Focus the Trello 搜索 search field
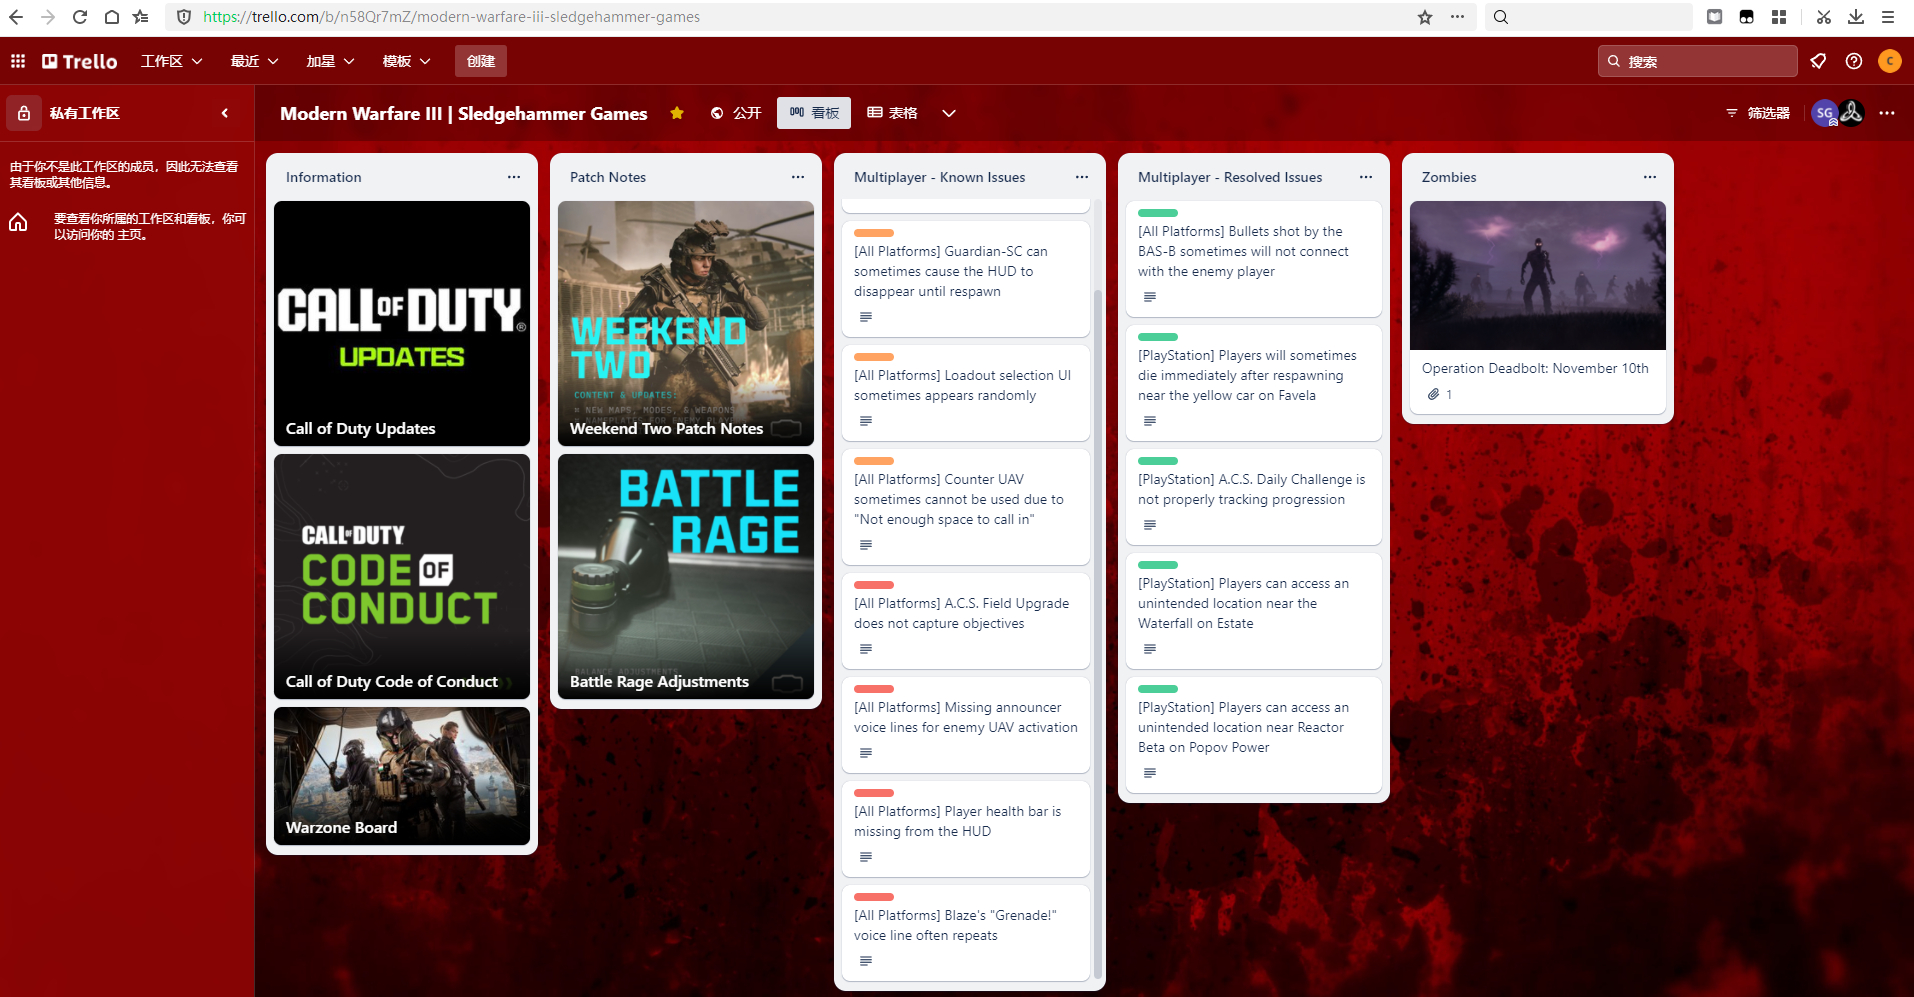The width and height of the screenshot is (1914, 997). click(1698, 61)
